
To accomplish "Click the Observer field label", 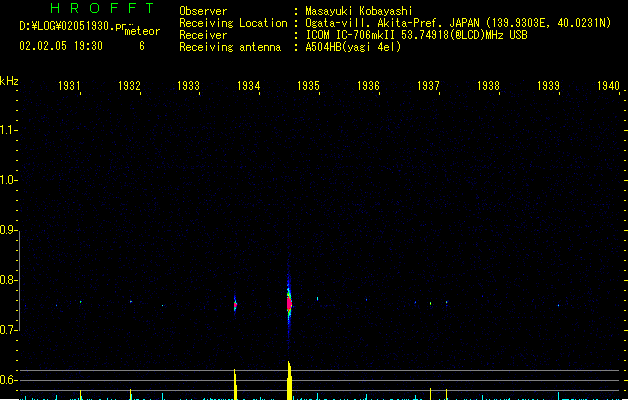I will coord(203,11).
